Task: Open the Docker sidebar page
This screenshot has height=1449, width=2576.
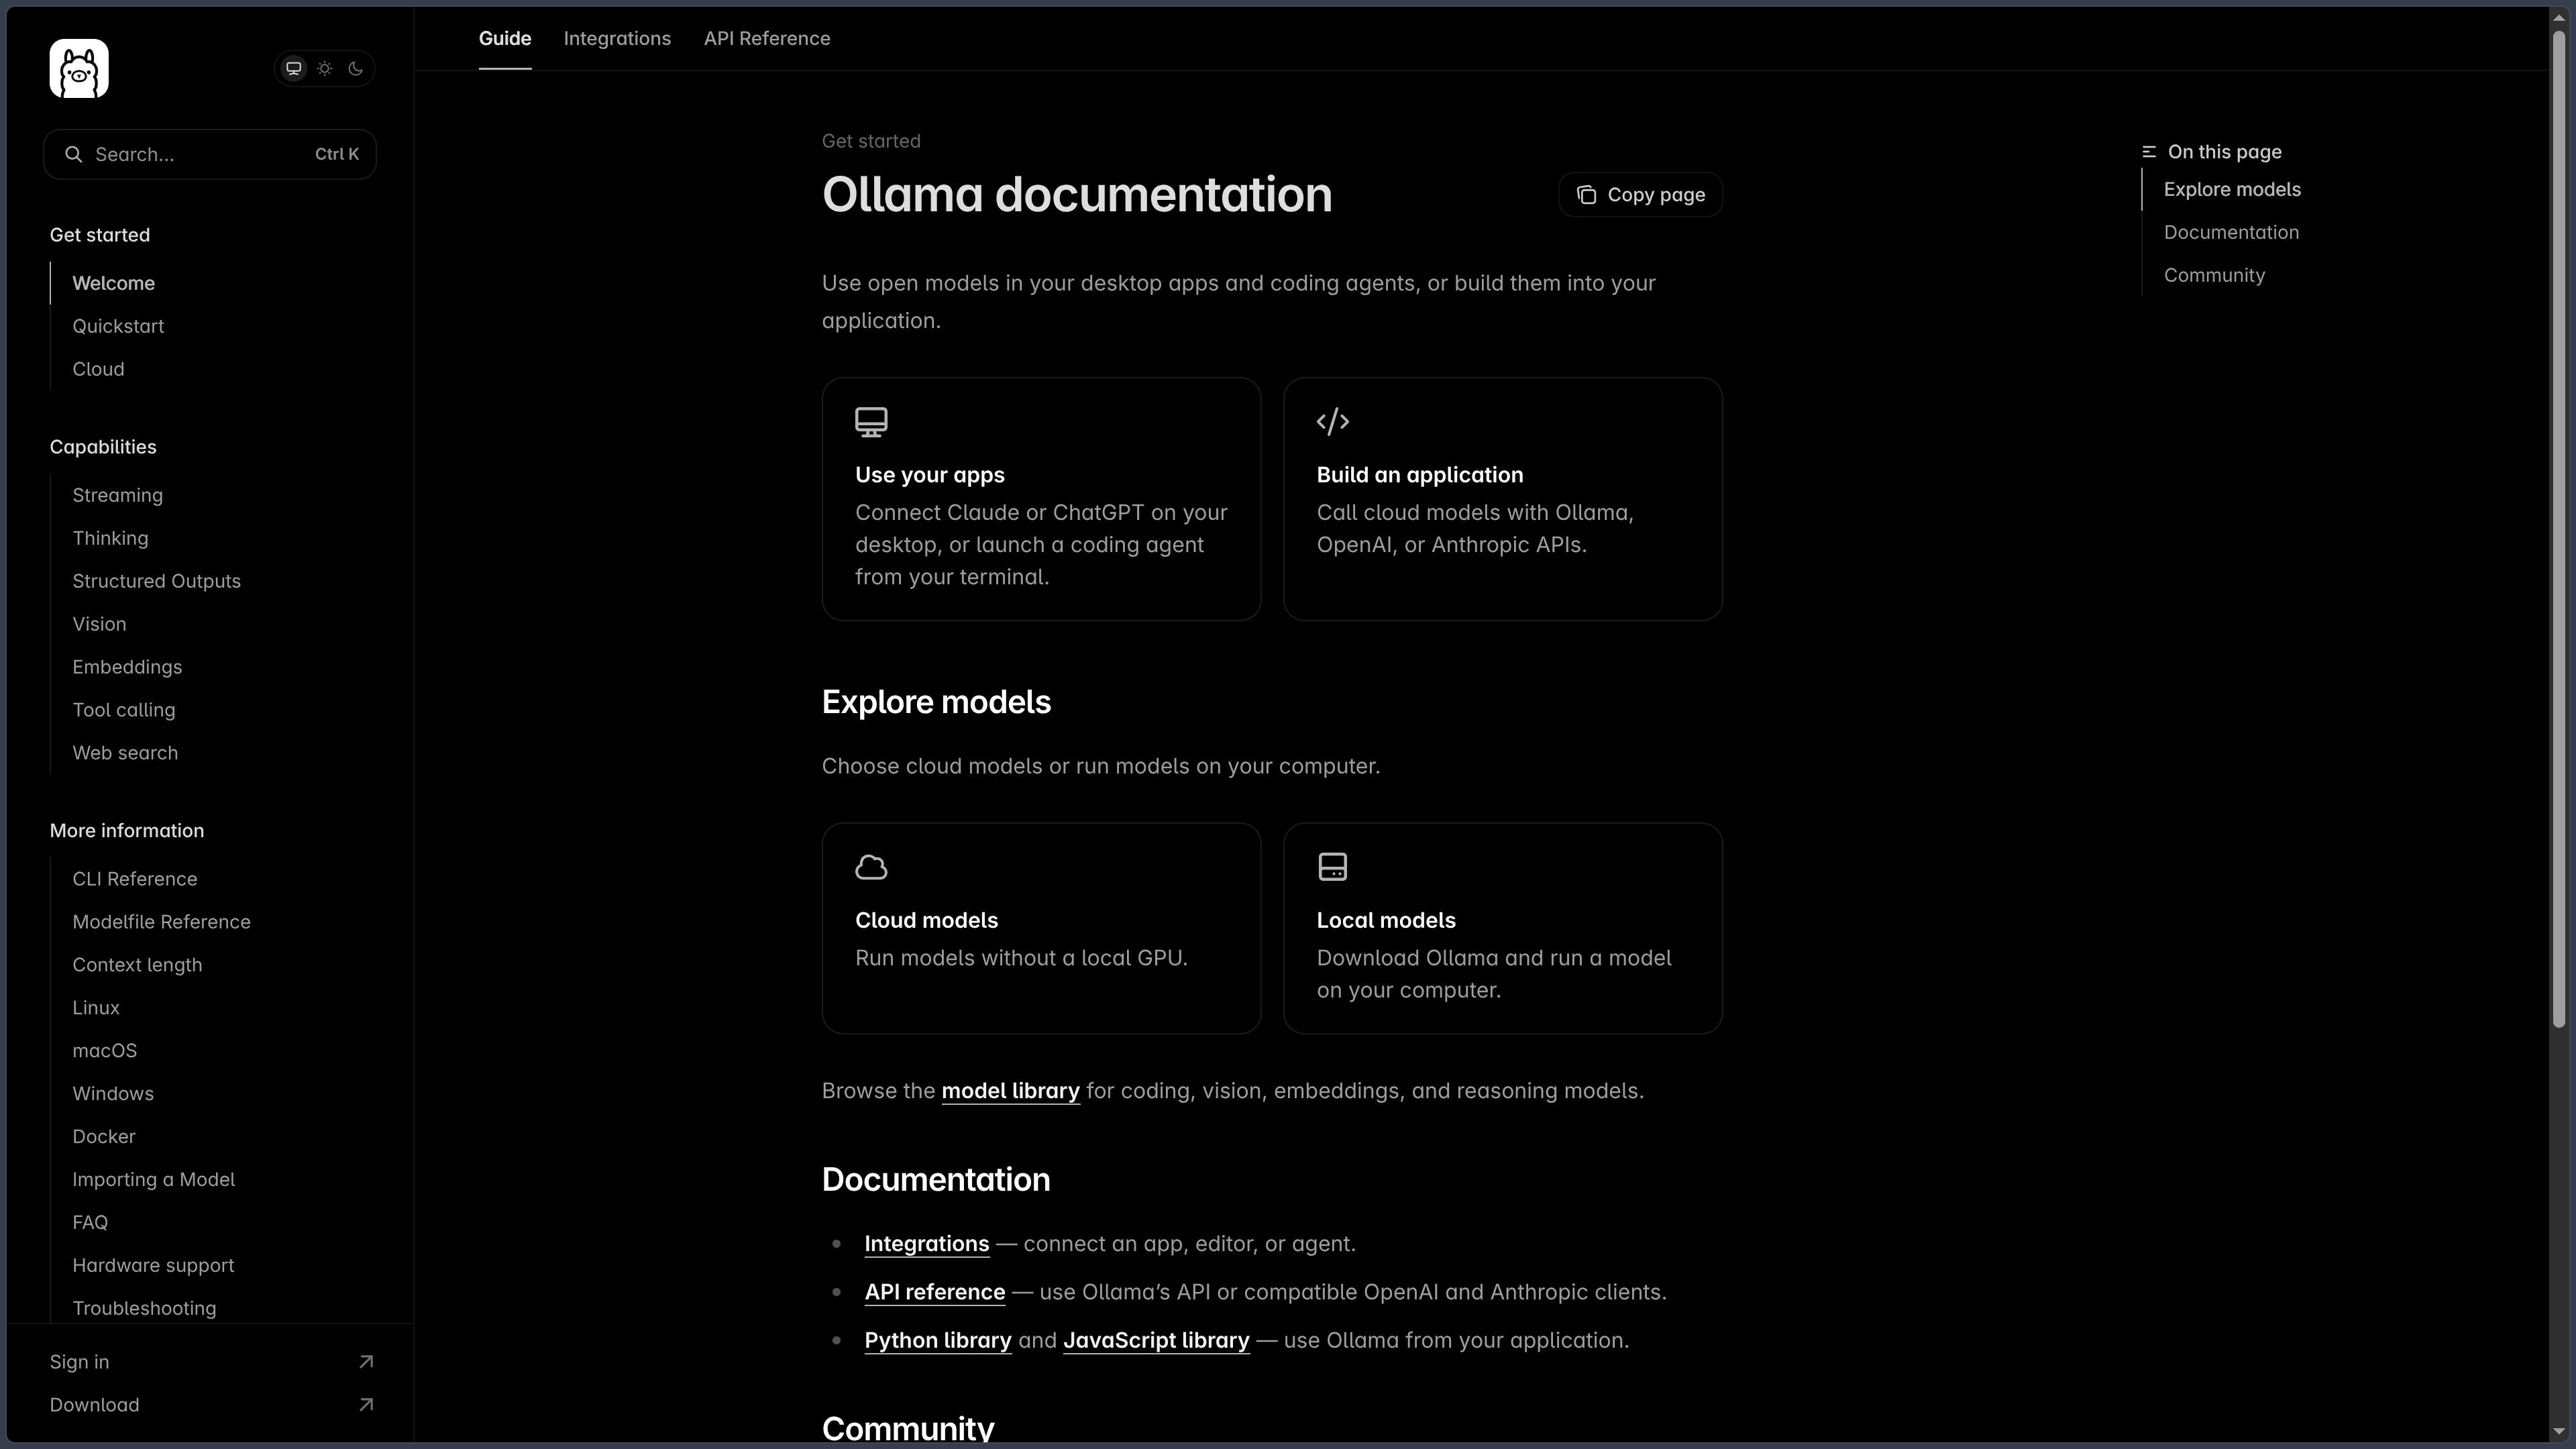Action: tap(104, 1137)
